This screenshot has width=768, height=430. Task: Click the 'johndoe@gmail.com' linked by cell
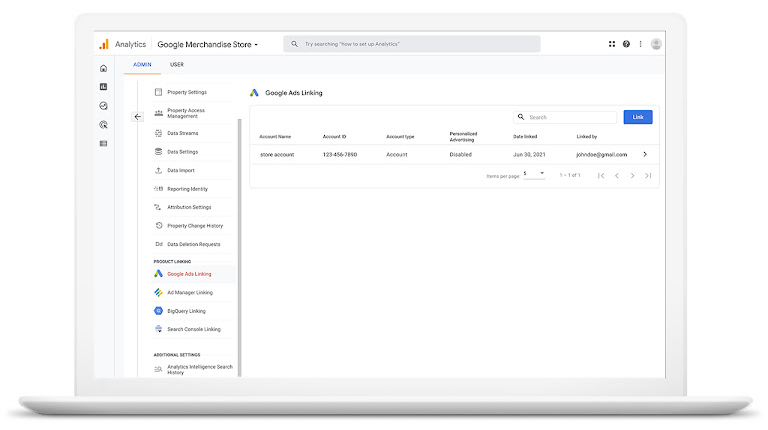tap(601, 155)
